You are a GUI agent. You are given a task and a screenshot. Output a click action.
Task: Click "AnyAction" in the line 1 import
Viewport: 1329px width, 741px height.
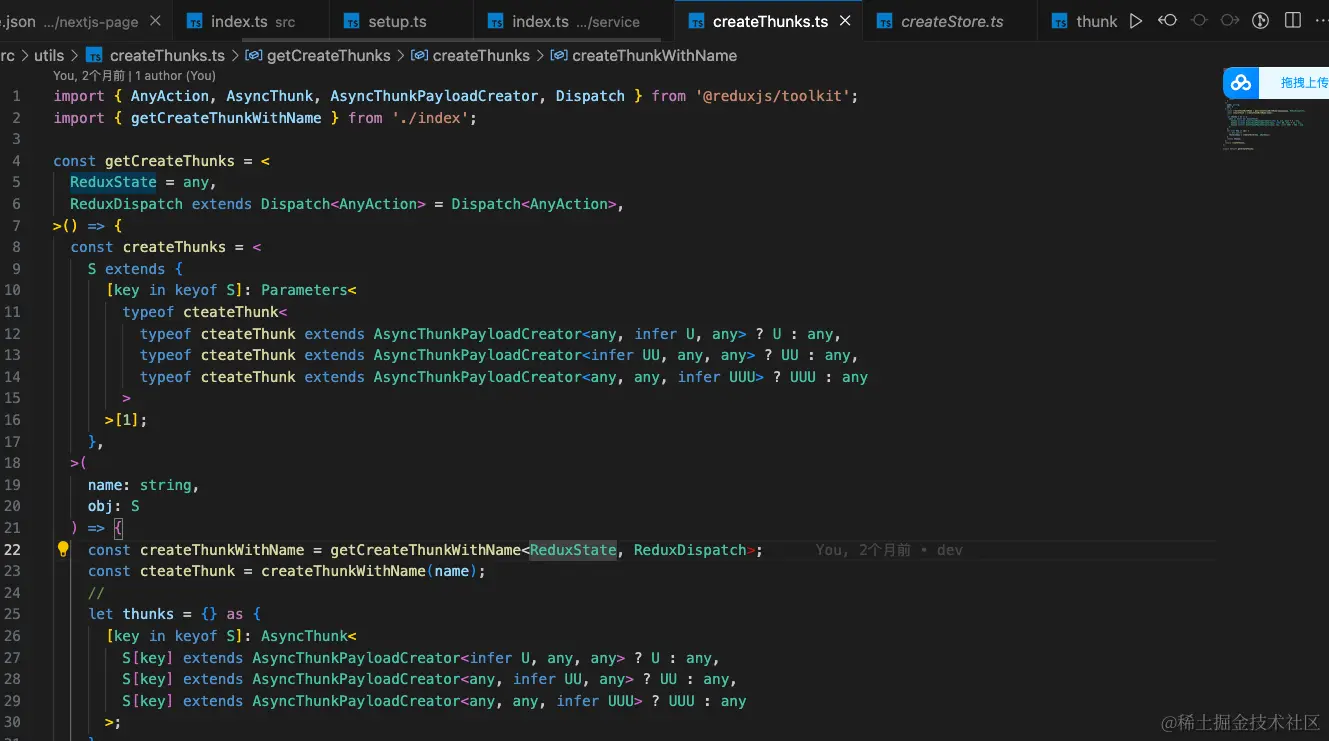pyautogui.click(x=170, y=96)
